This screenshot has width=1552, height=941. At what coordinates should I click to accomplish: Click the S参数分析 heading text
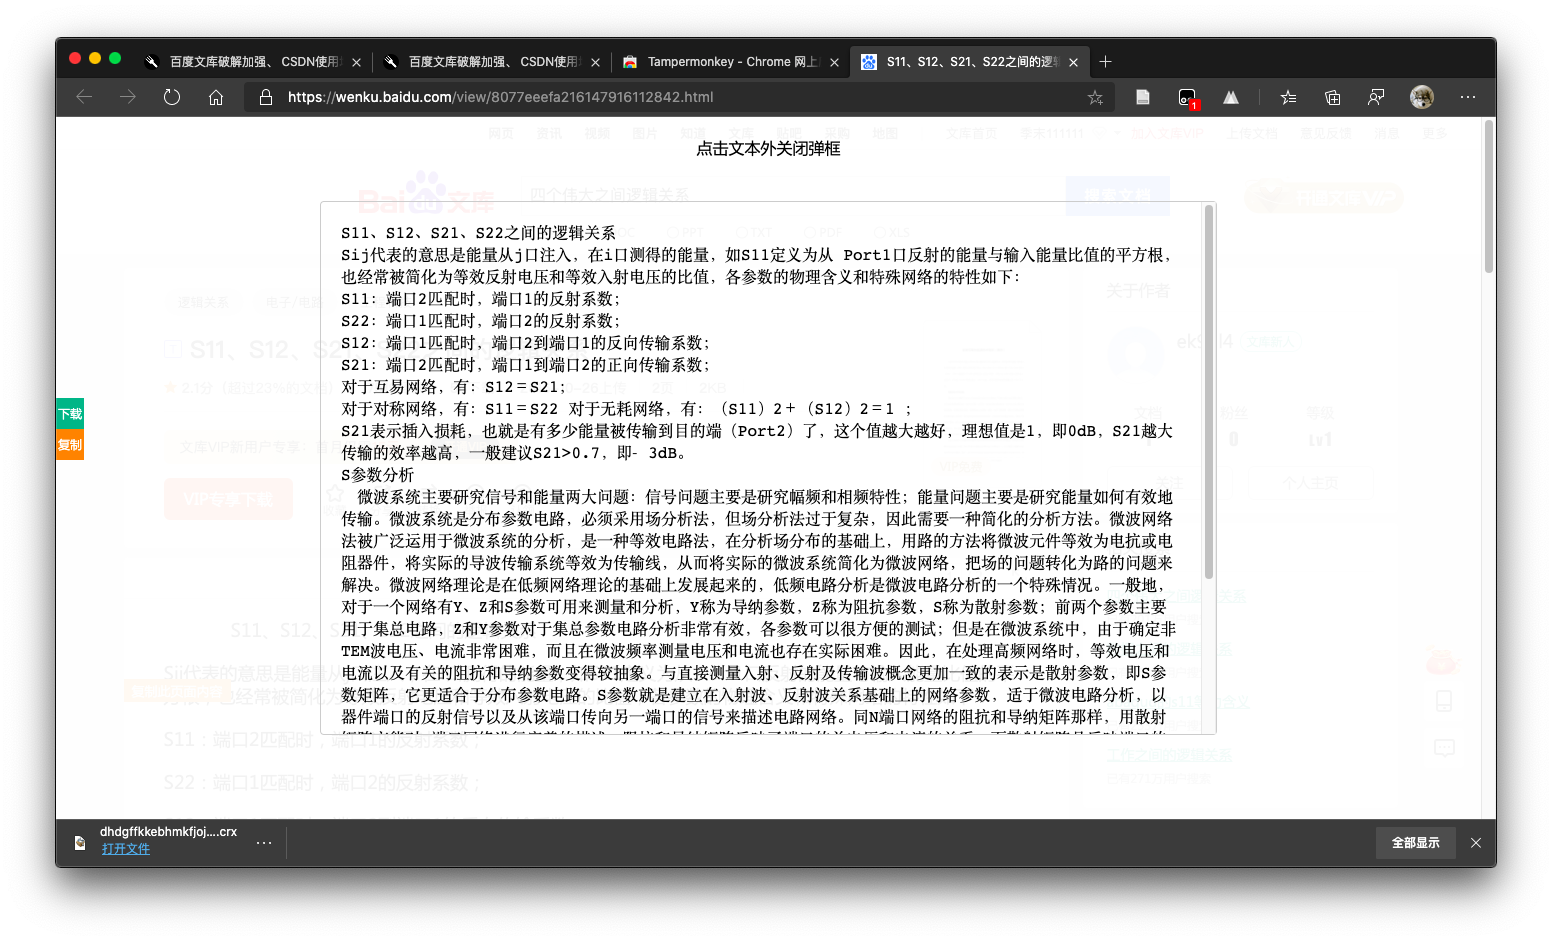377,475
